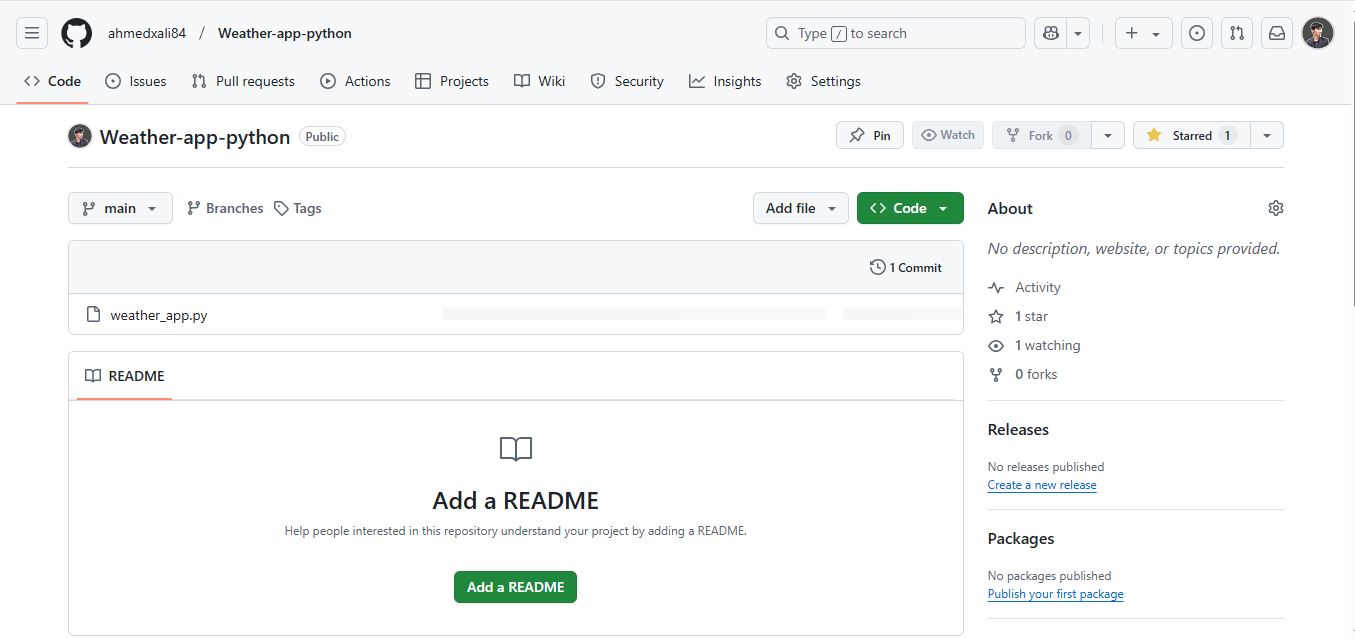Expand the main branch dropdown

(120, 208)
